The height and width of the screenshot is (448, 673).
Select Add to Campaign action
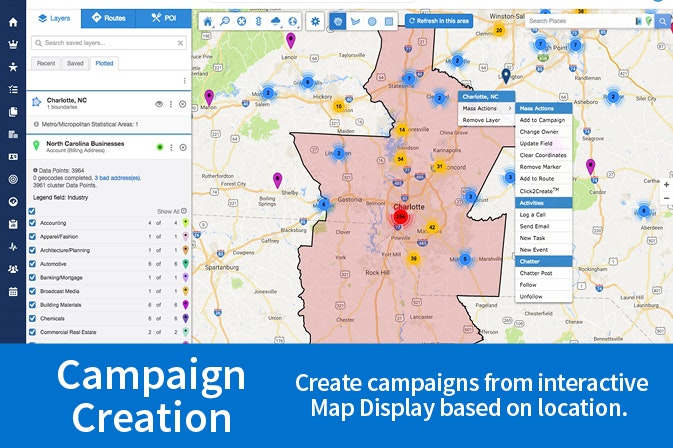tap(543, 120)
